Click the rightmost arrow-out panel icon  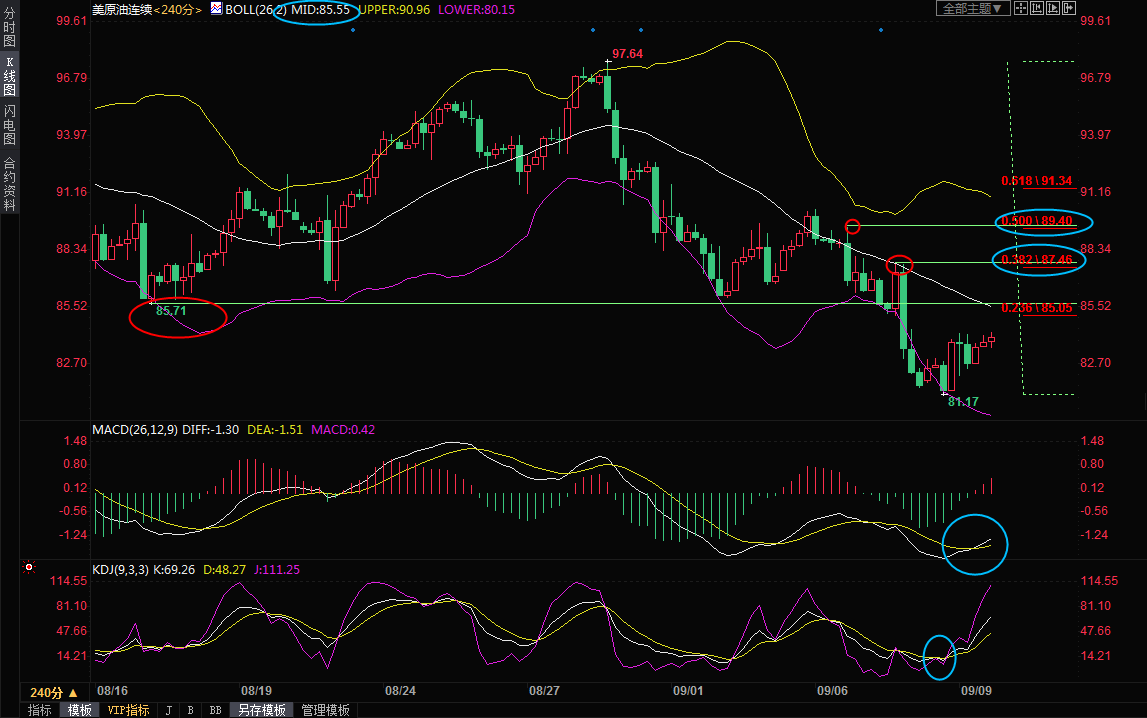click(1070, 8)
